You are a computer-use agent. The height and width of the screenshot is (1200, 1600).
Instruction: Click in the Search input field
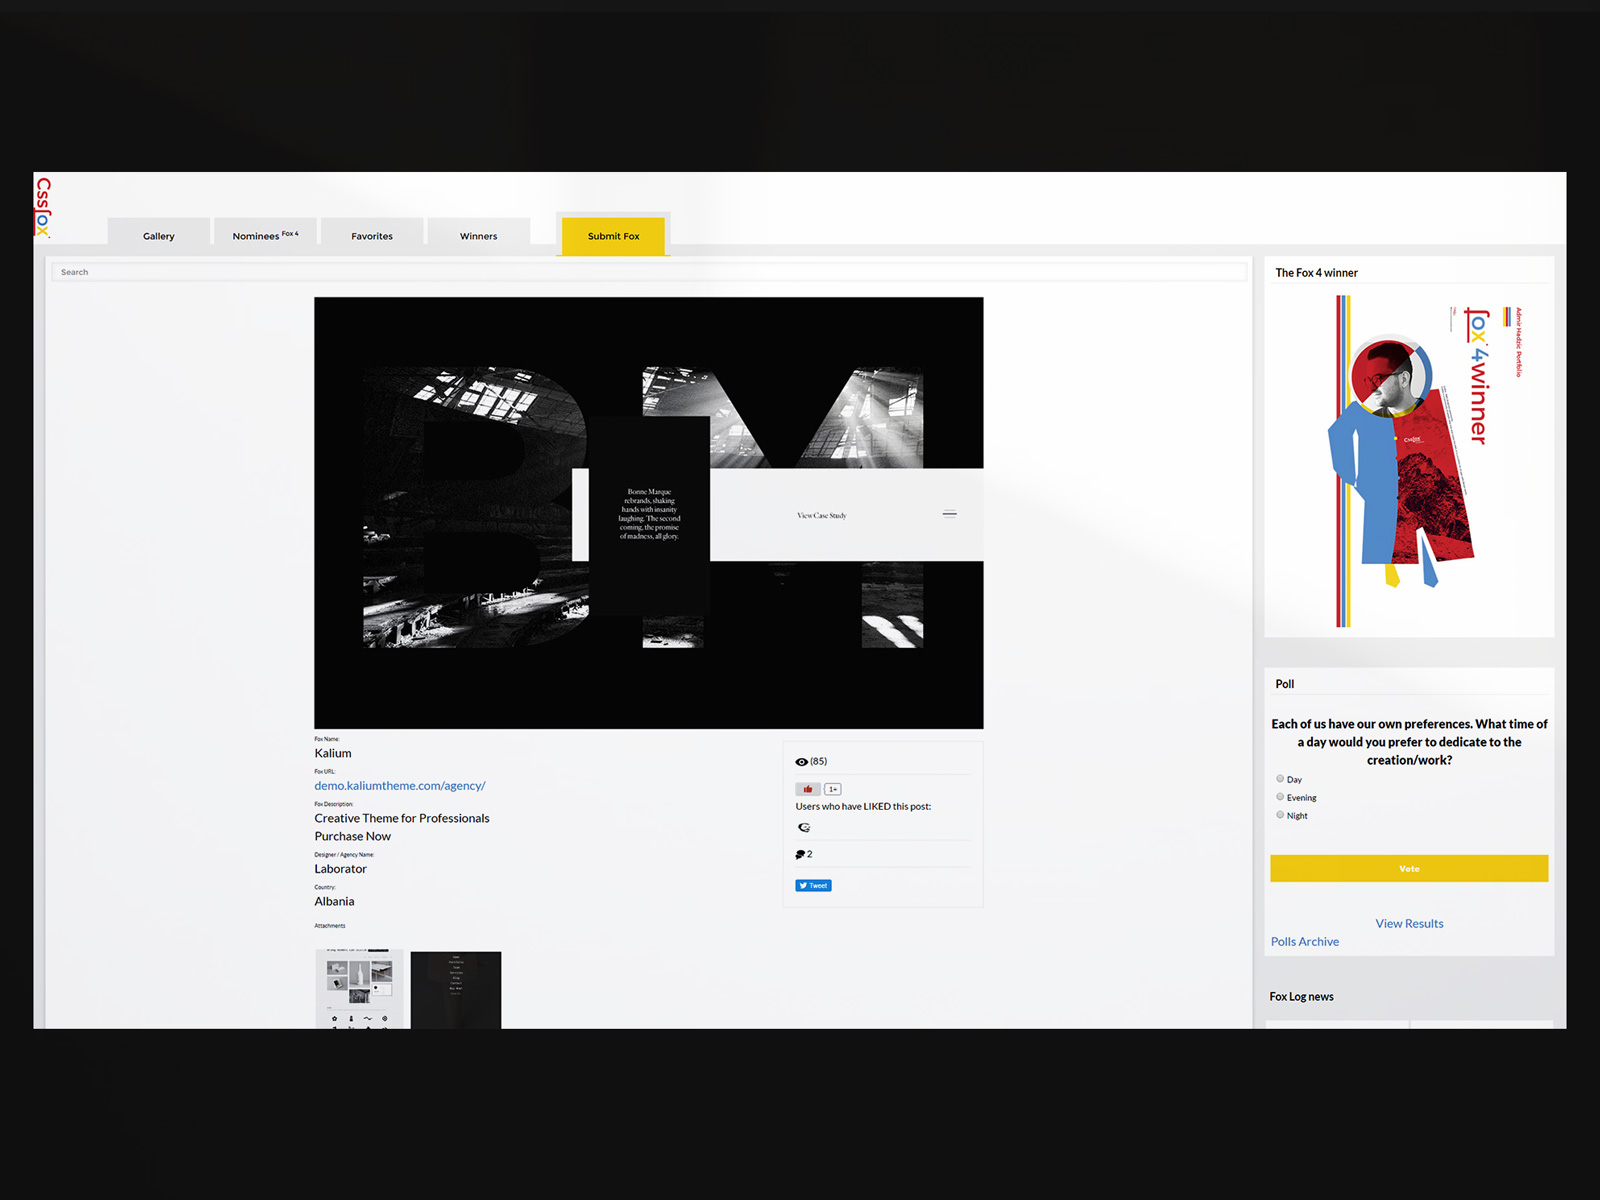648,272
